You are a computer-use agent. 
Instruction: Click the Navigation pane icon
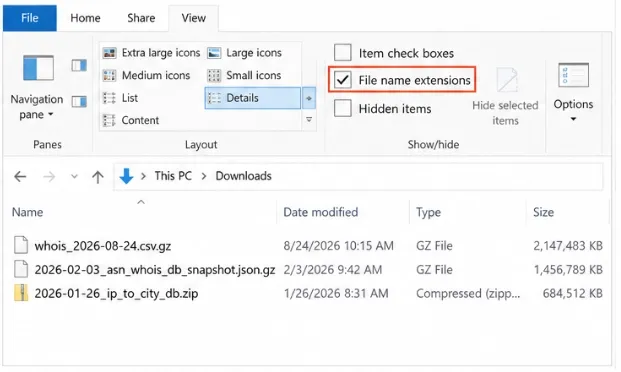click(38, 68)
